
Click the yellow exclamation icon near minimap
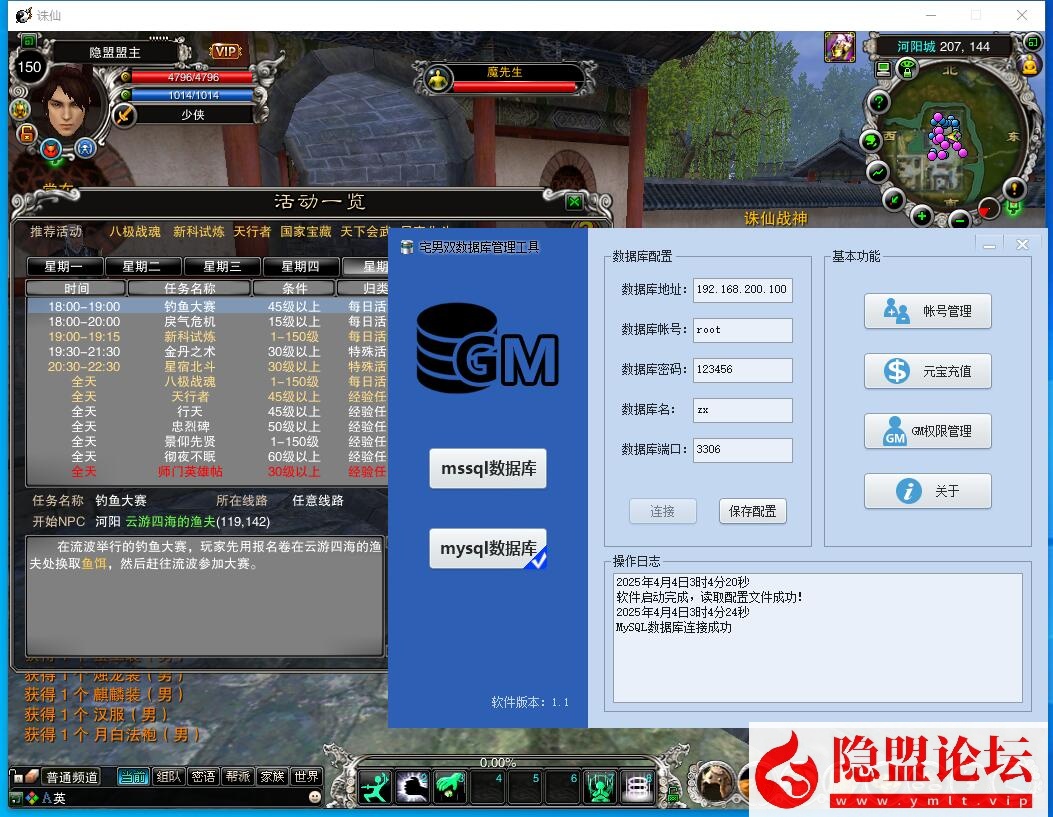tap(1014, 188)
